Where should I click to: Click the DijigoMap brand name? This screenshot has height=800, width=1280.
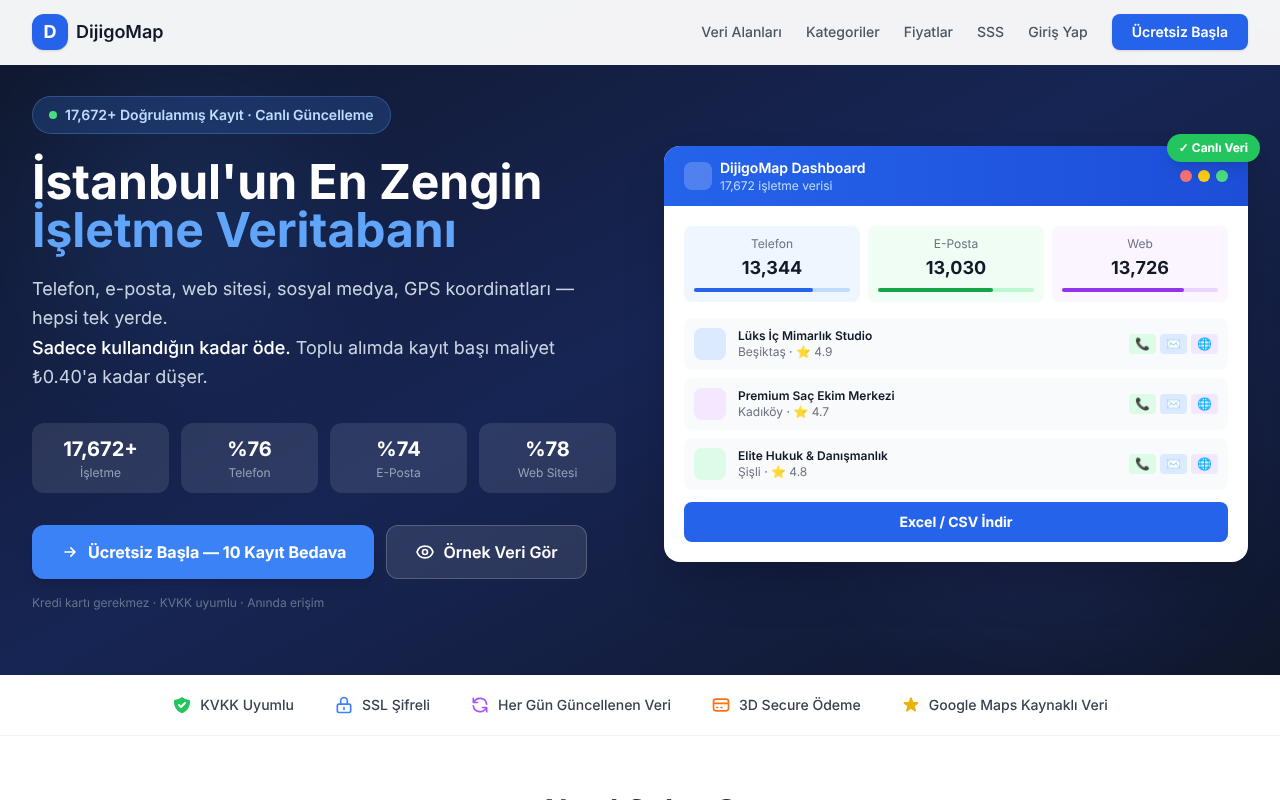point(119,32)
